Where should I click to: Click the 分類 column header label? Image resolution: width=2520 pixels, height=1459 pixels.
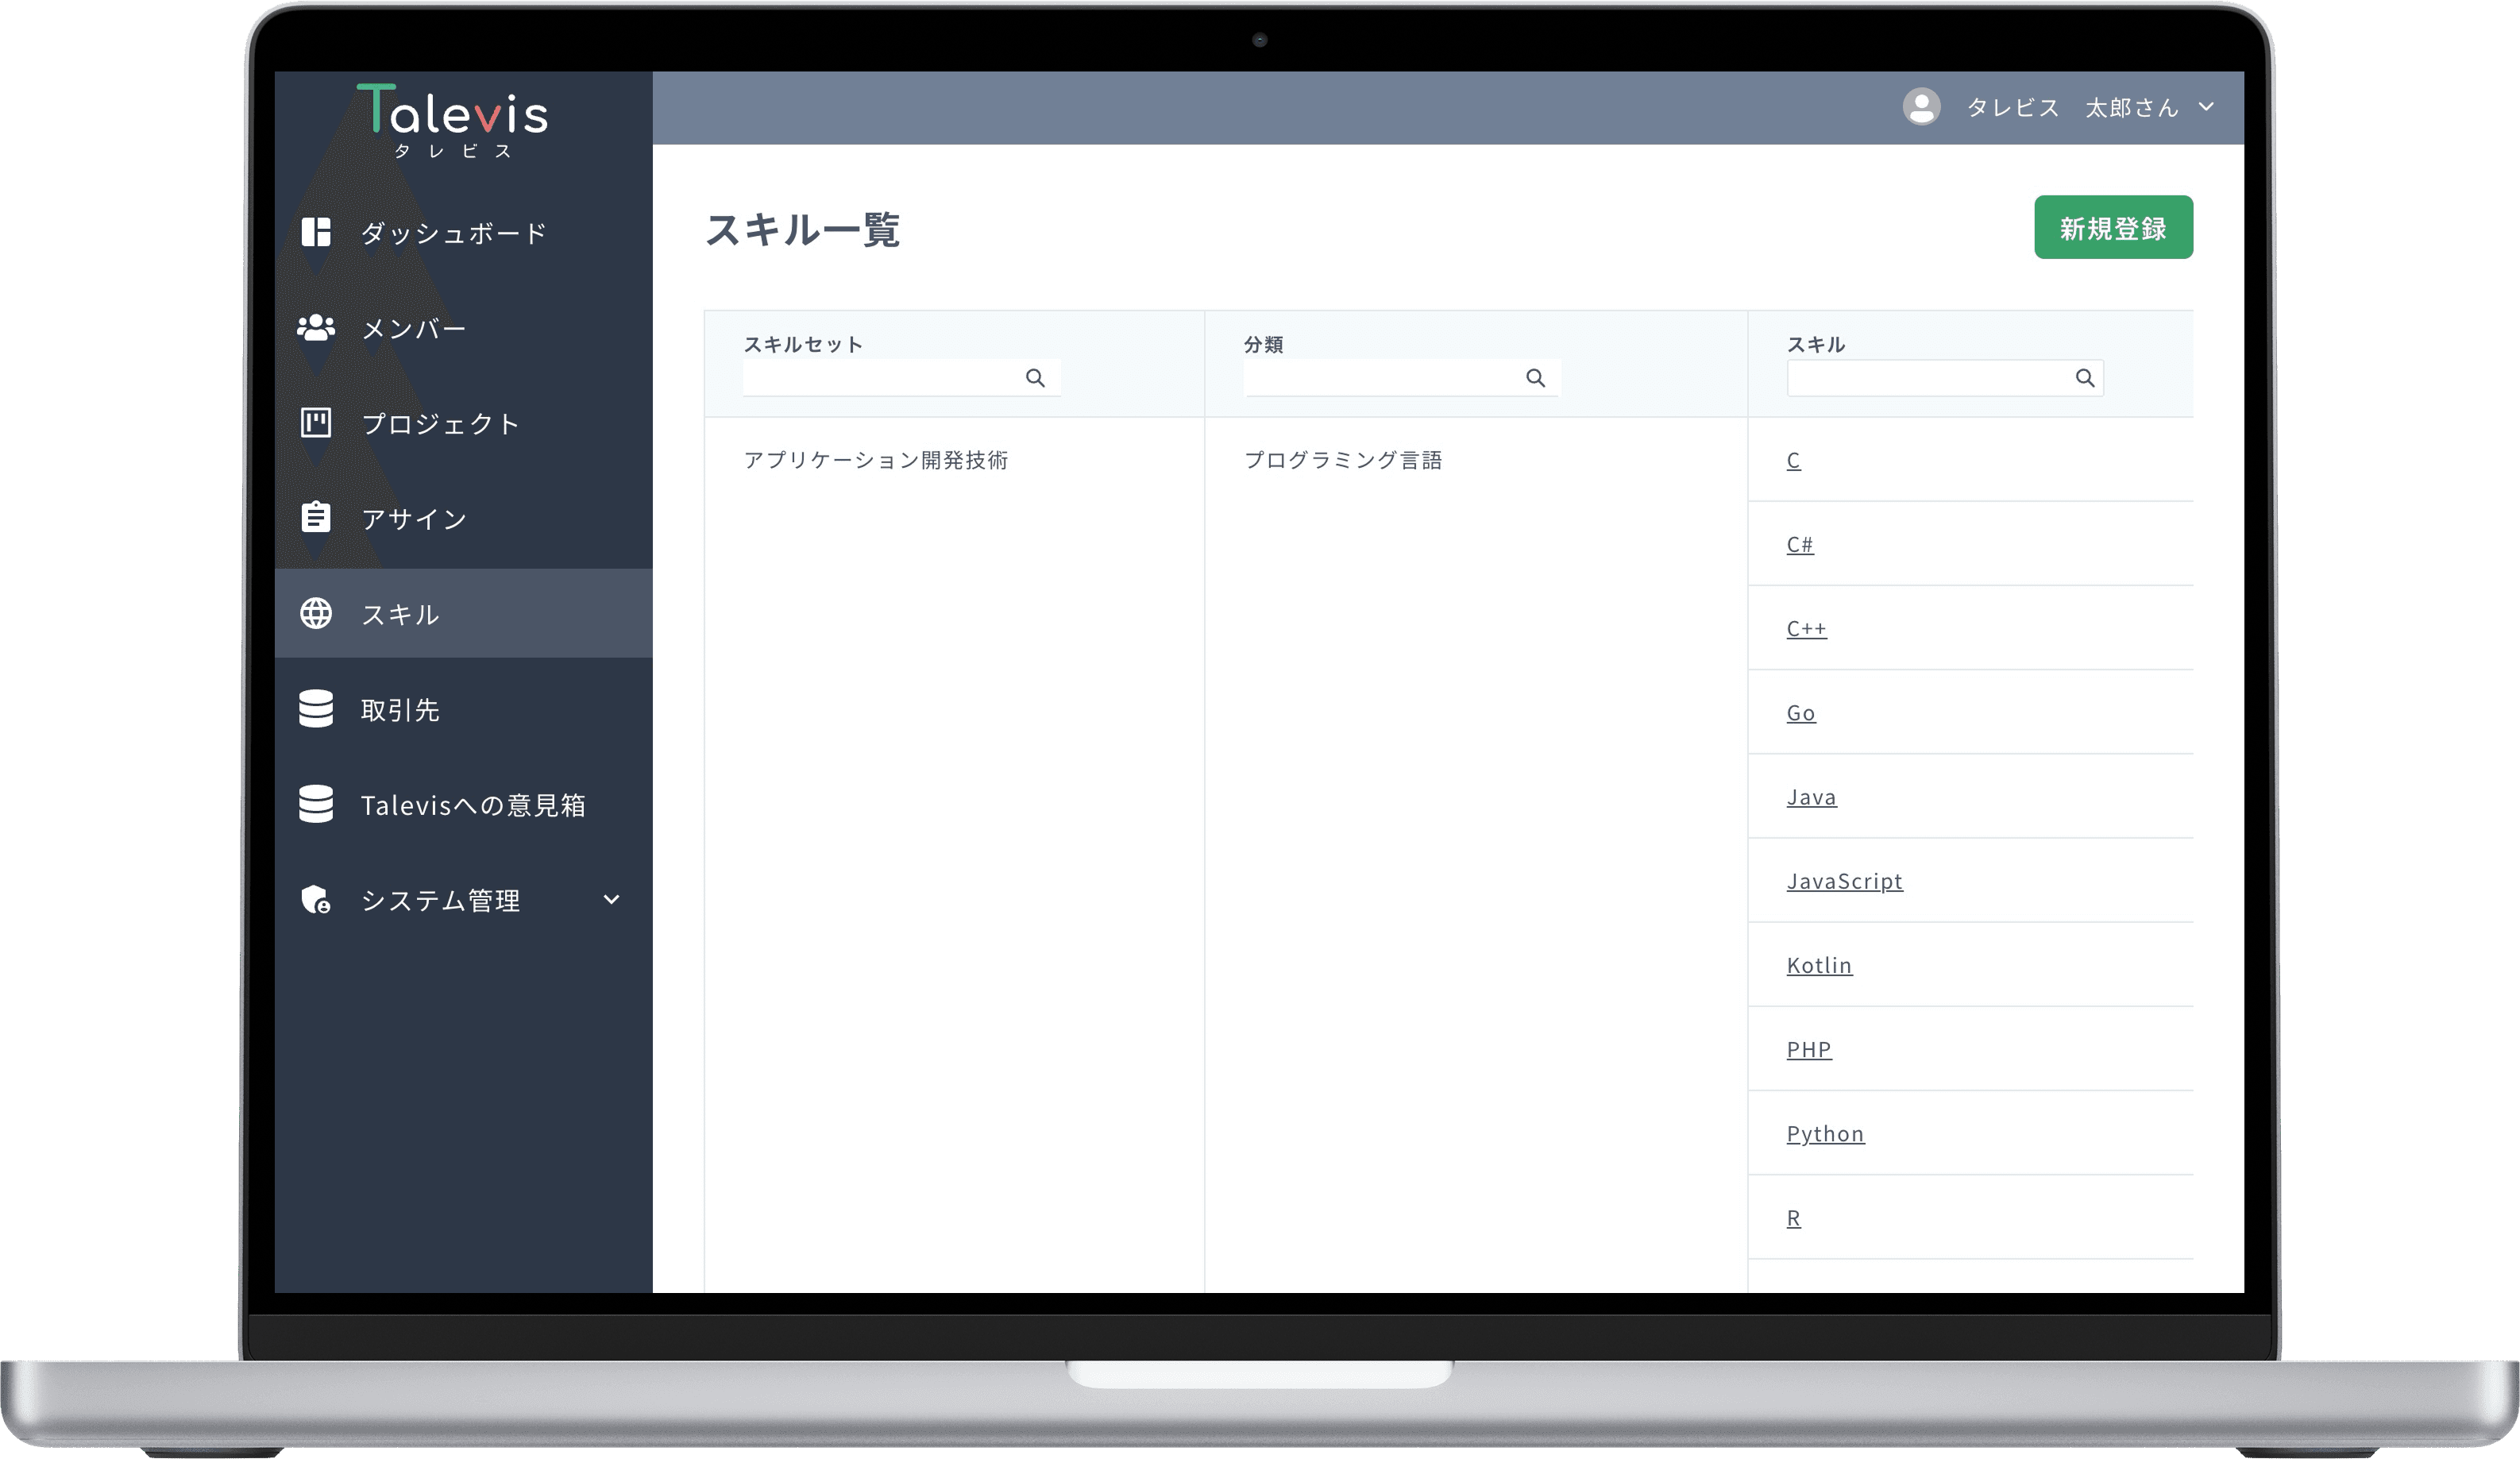coord(1263,344)
